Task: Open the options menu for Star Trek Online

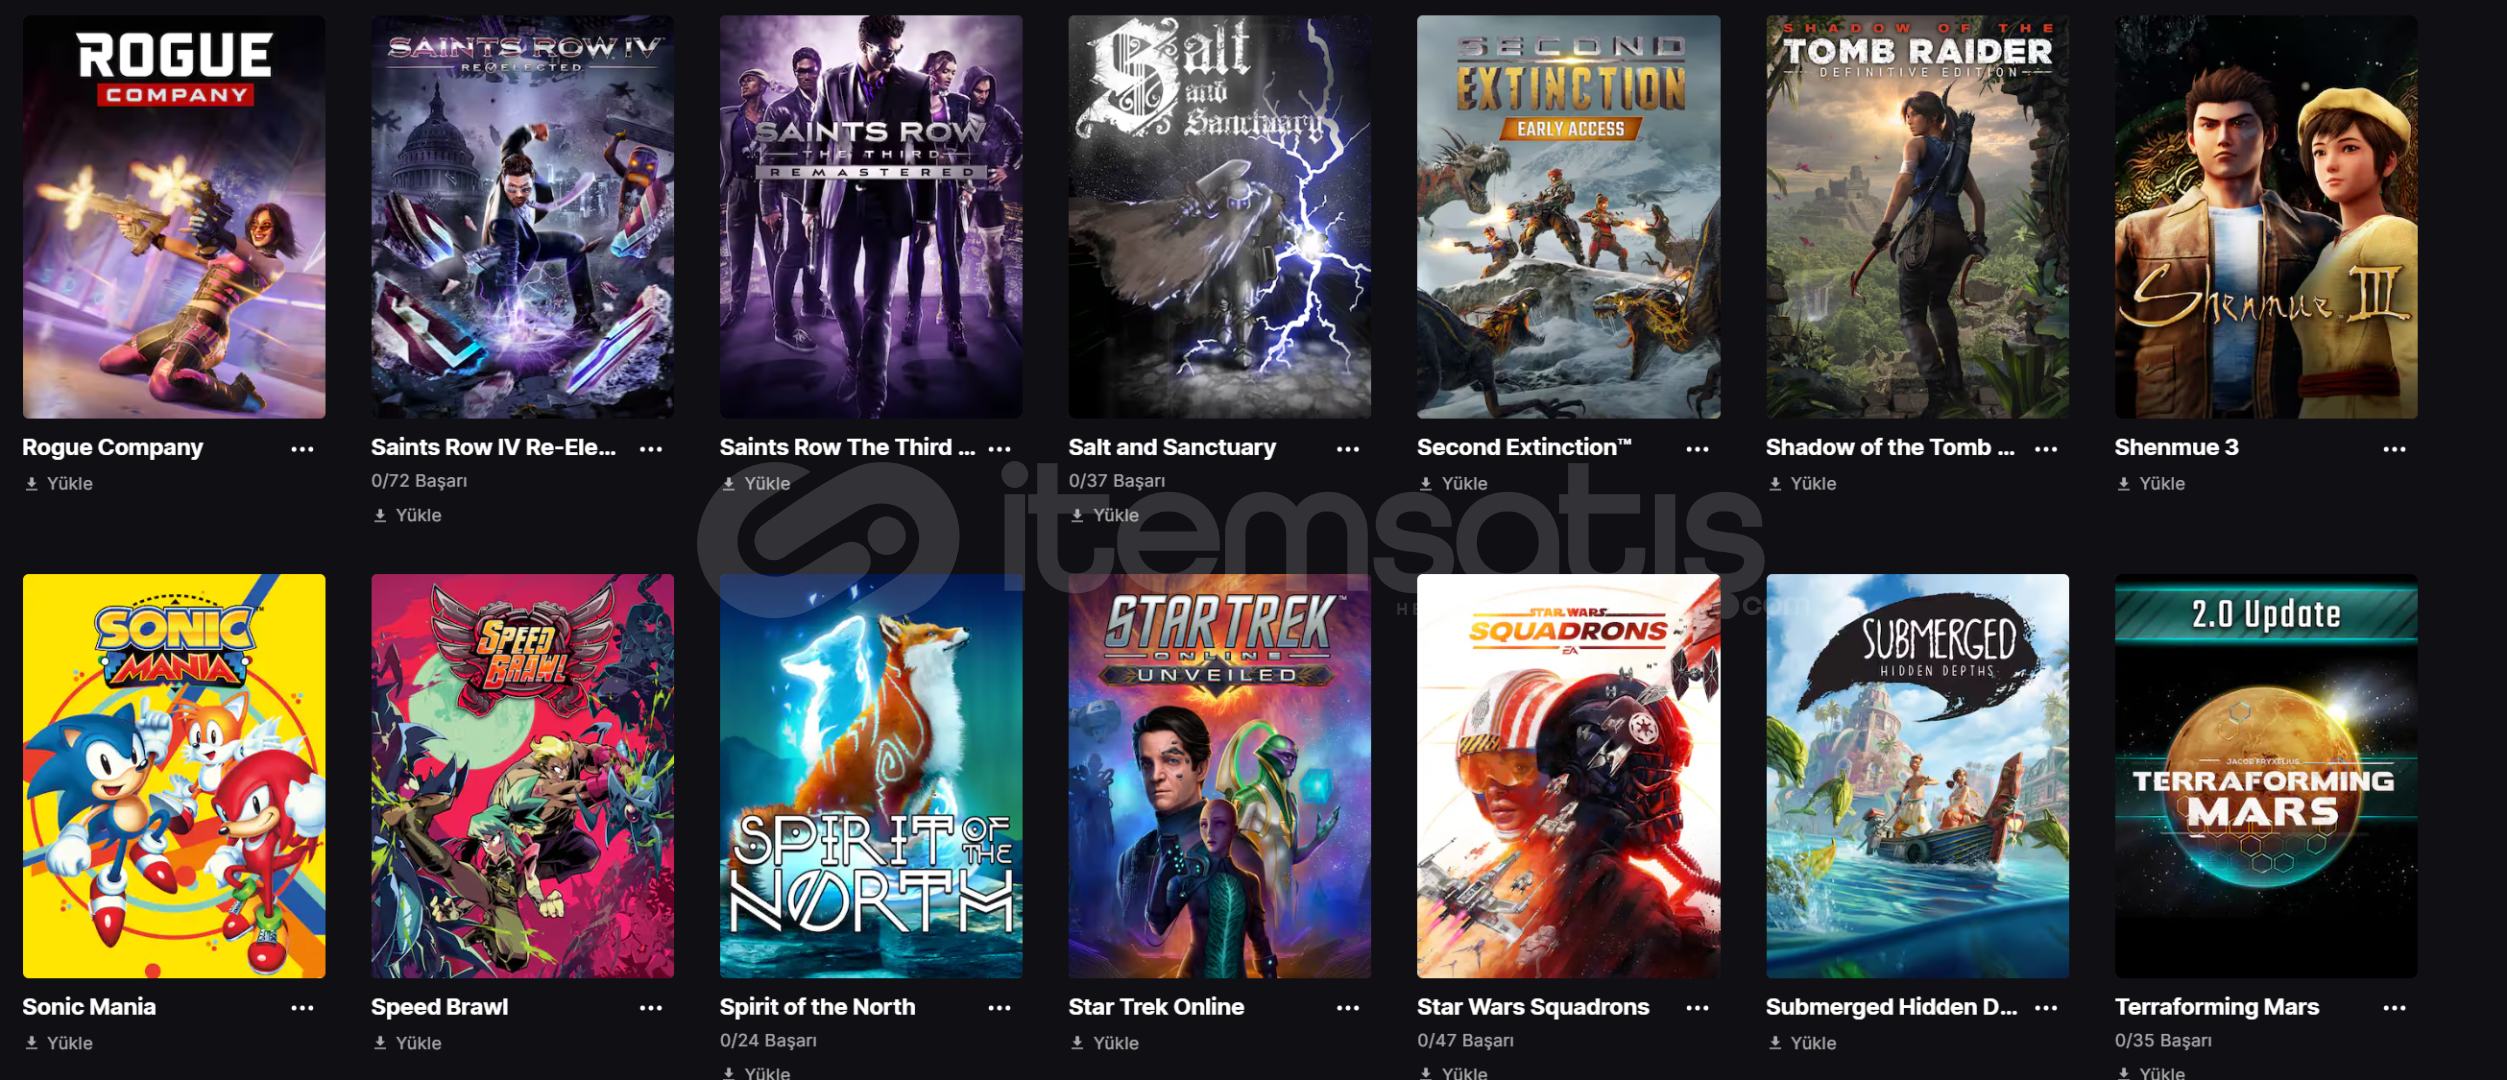Action: (x=1348, y=1008)
